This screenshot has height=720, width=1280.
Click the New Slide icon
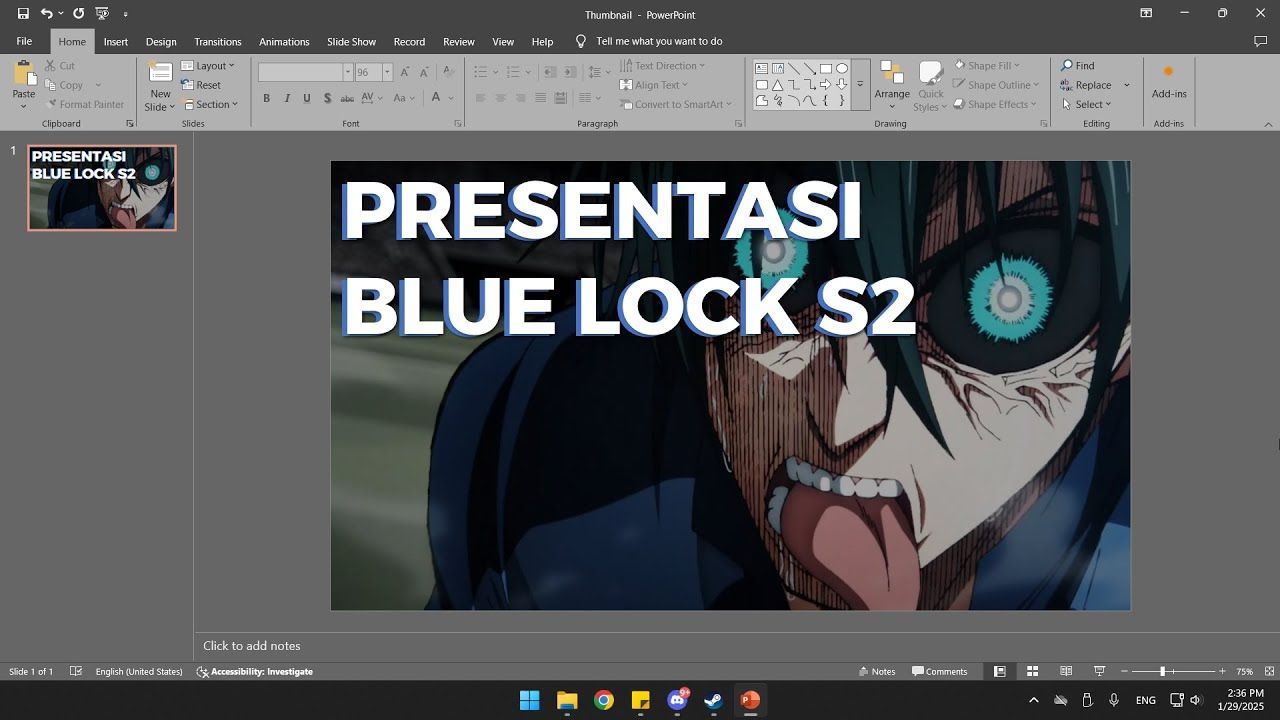(x=160, y=75)
